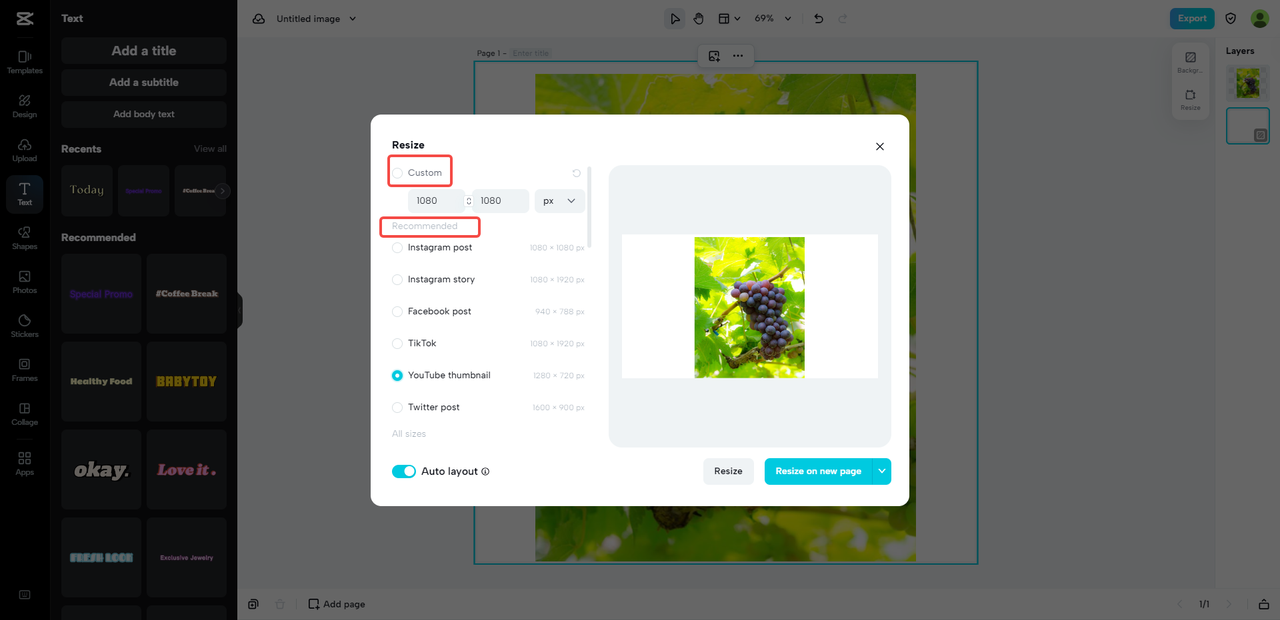The height and width of the screenshot is (620, 1280).
Task: Open the Apps sidebar panel
Action: [x=24, y=463]
